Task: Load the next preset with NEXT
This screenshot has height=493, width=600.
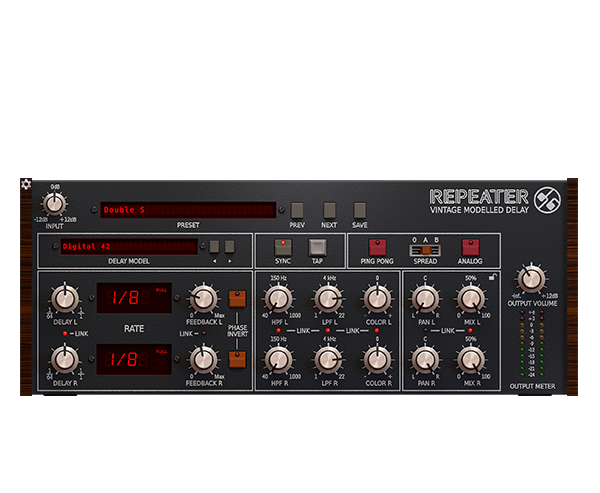Action: coord(329,211)
